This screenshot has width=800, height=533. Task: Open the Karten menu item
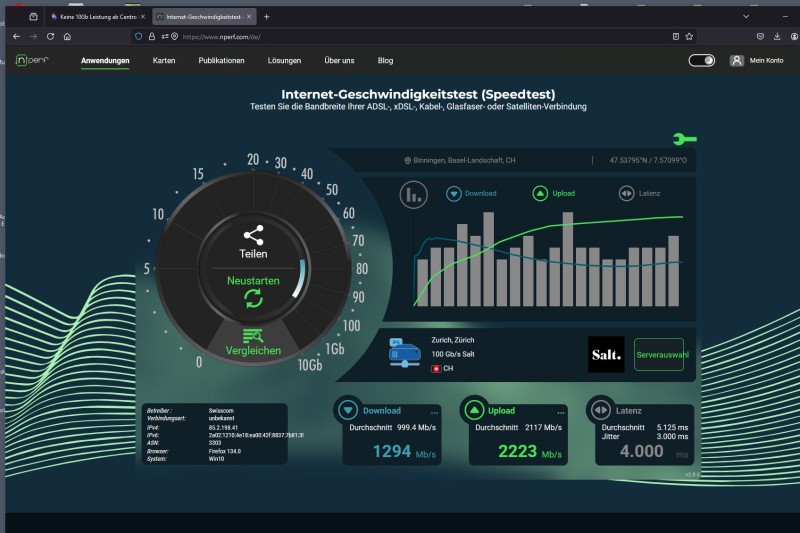pos(164,60)
